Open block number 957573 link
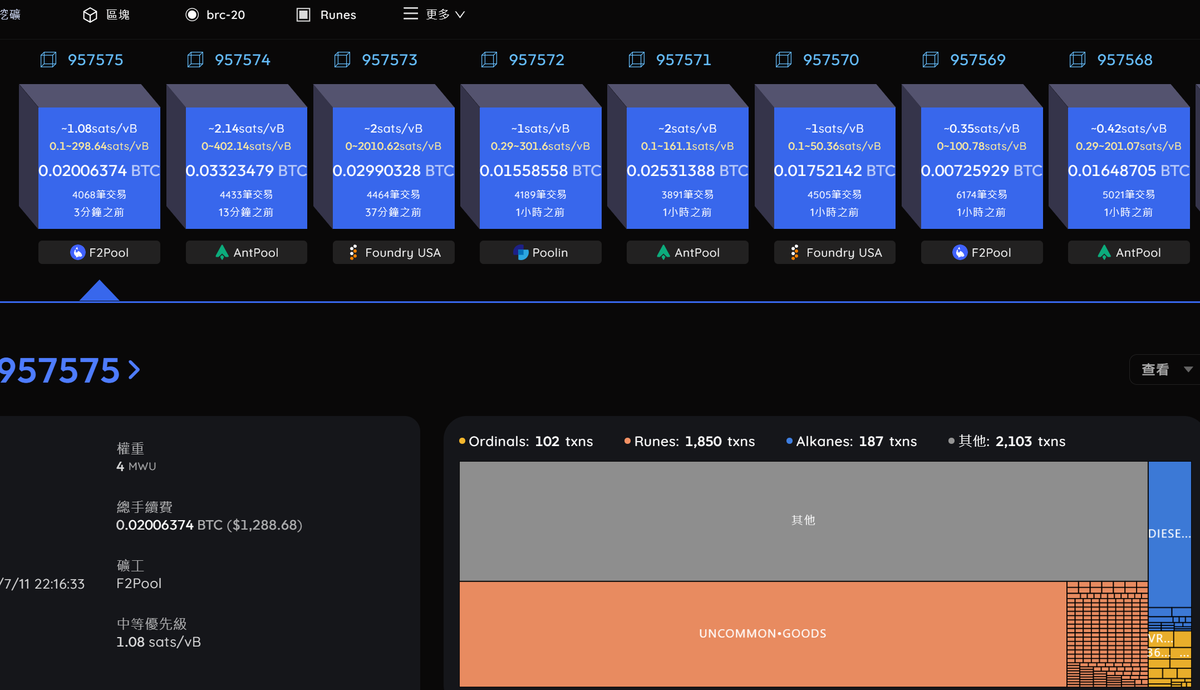1200x690 pixels. 389,60
